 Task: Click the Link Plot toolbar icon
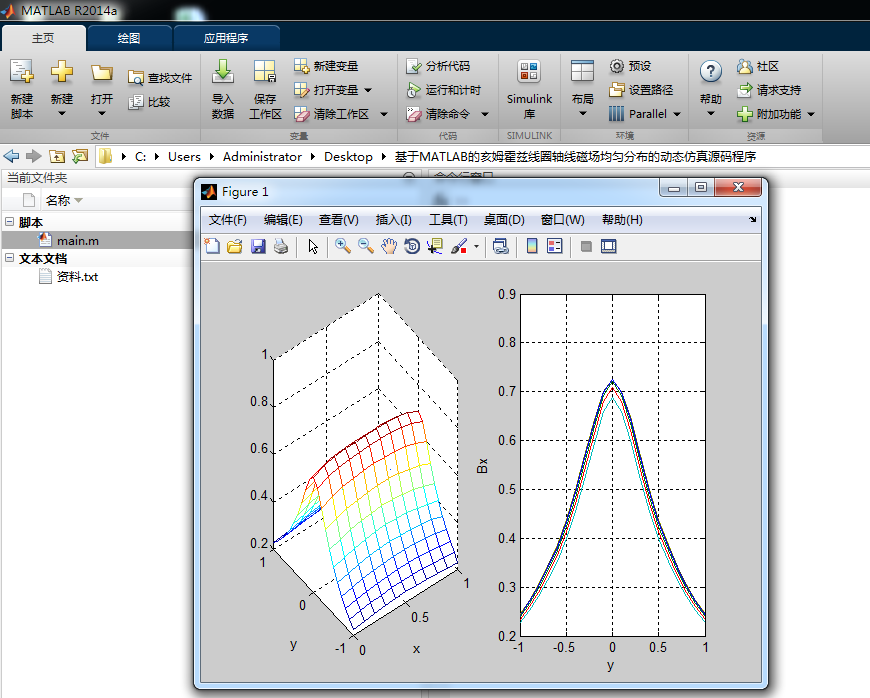tap(500, 246)
